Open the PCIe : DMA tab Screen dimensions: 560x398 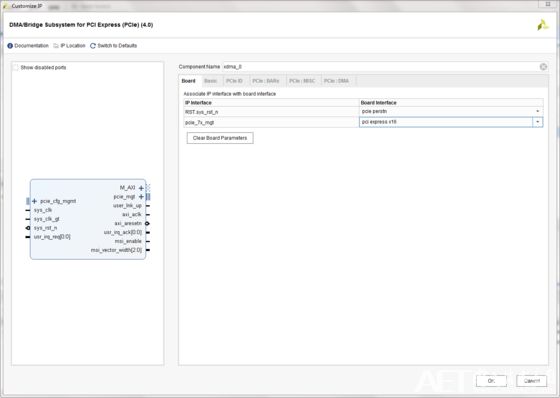(x=336, y=81)
